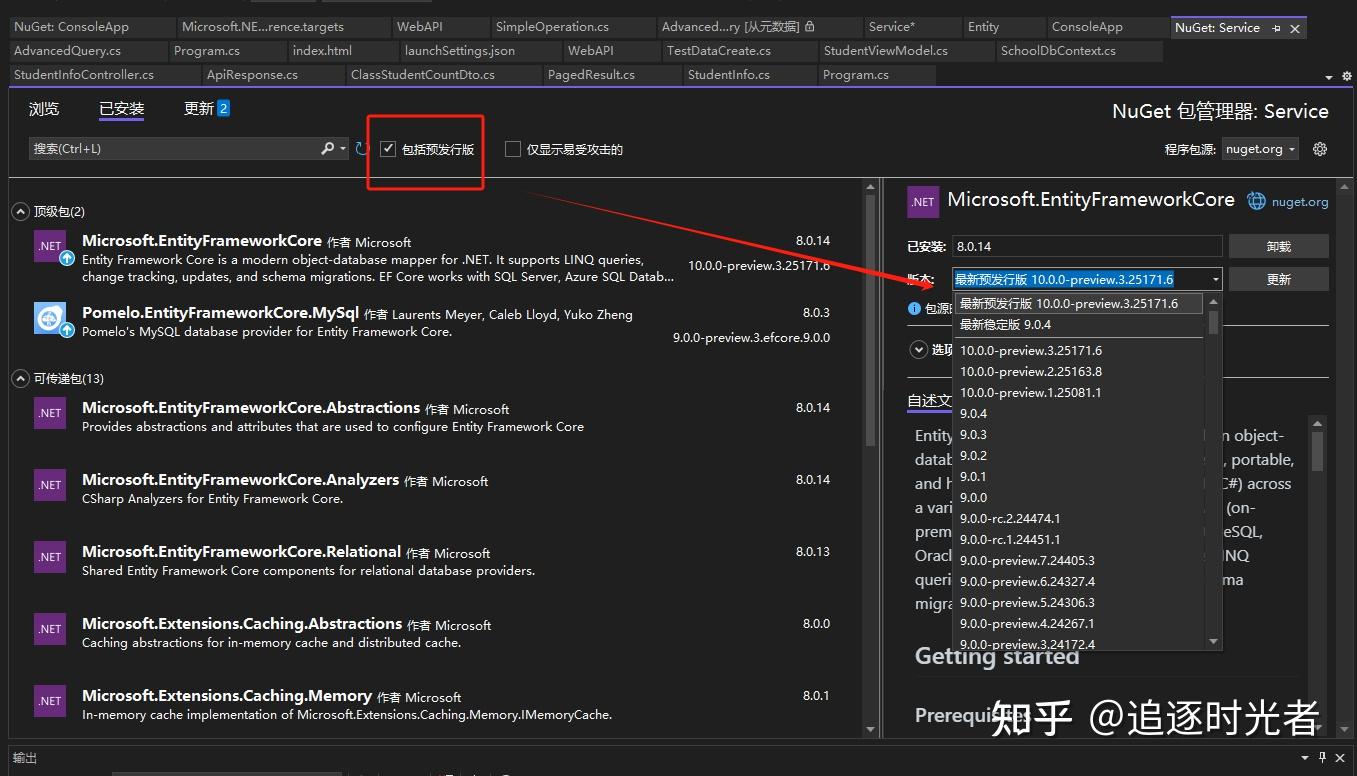Viewport: 1357px width, 776px height.
Task: Select the Microsoft.EntityFrameworkCore .NET package icon
Action: (51, 245)
